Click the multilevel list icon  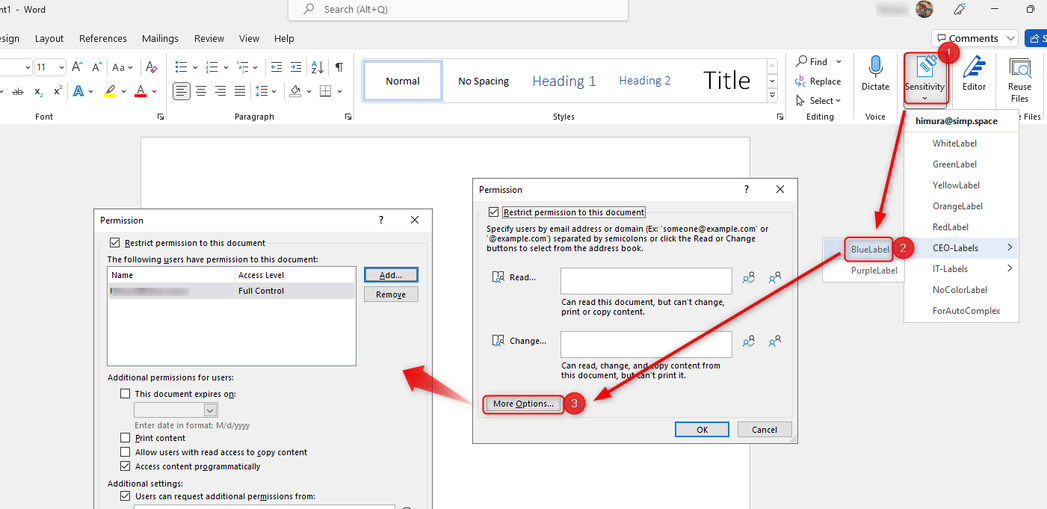click(242, 67)
